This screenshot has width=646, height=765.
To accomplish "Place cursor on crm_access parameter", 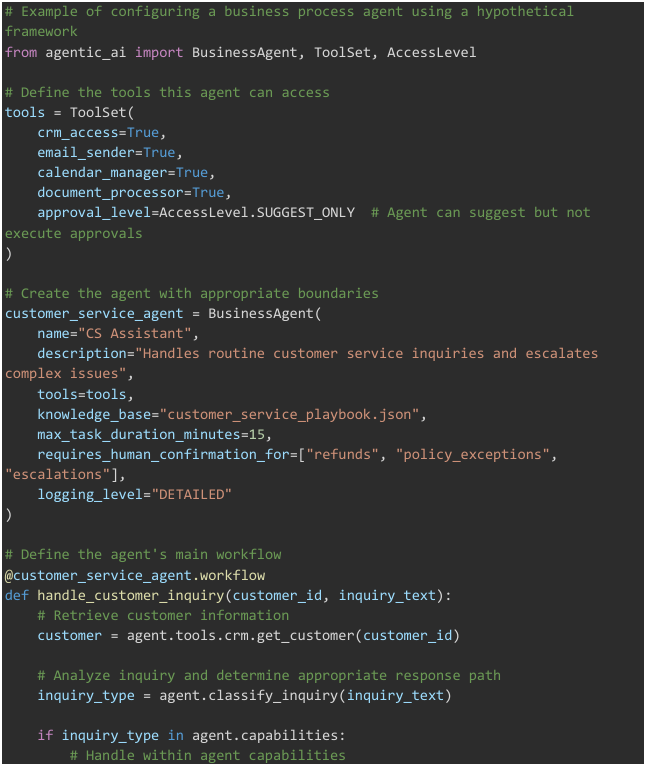I will 78,133.
